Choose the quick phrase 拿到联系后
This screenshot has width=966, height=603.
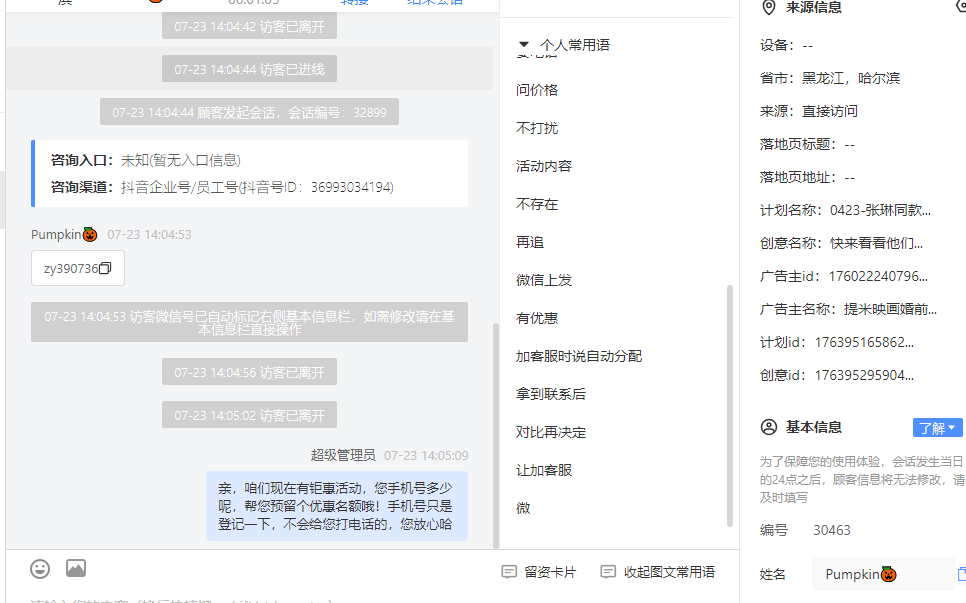551,394
